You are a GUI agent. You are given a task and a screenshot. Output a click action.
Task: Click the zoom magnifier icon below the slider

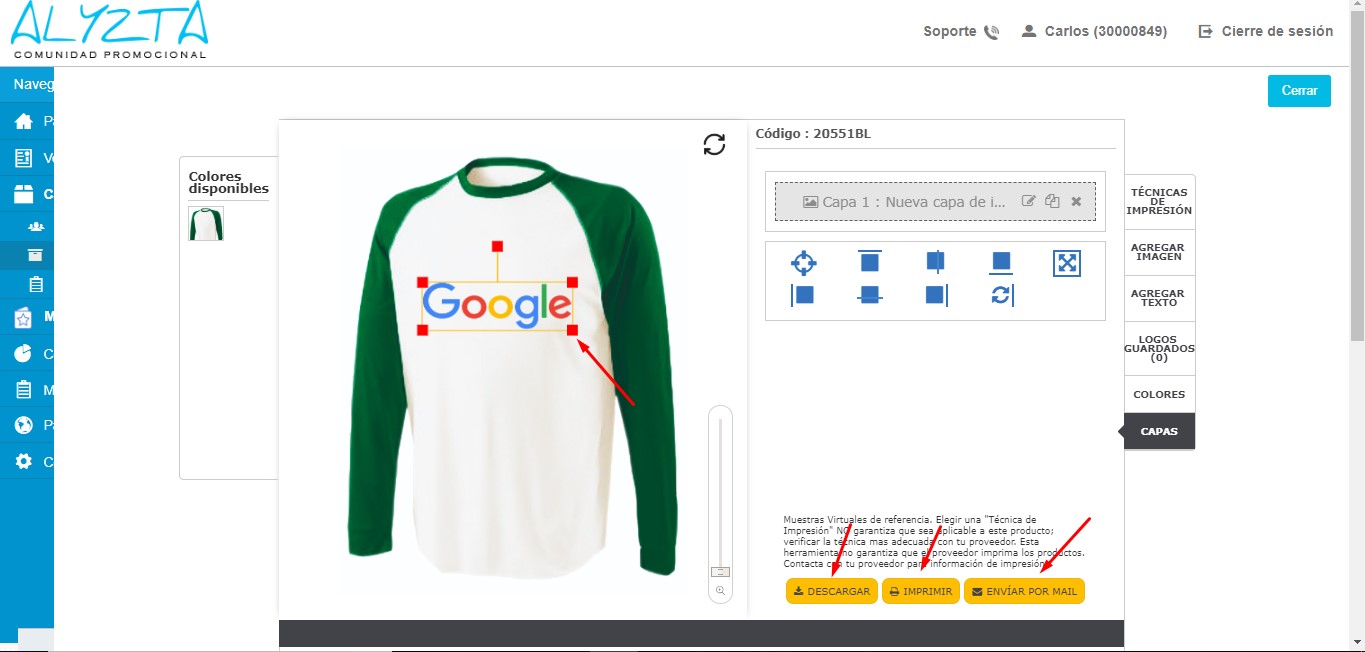719,591
